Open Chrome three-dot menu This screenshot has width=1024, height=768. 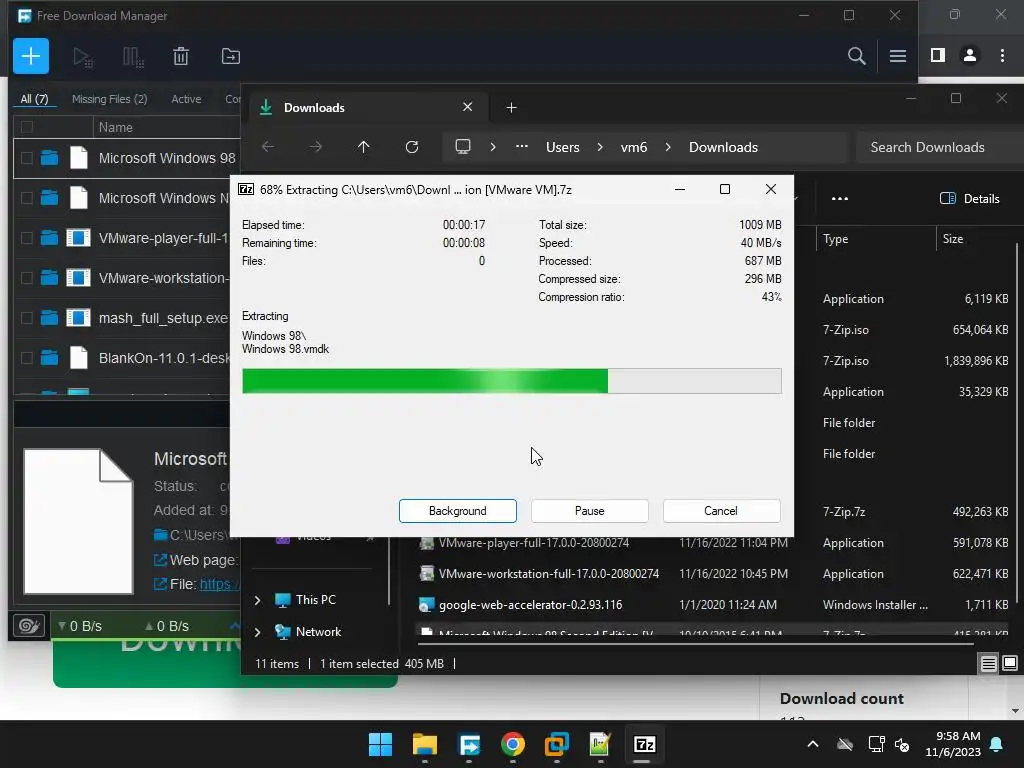point(1002,56)
